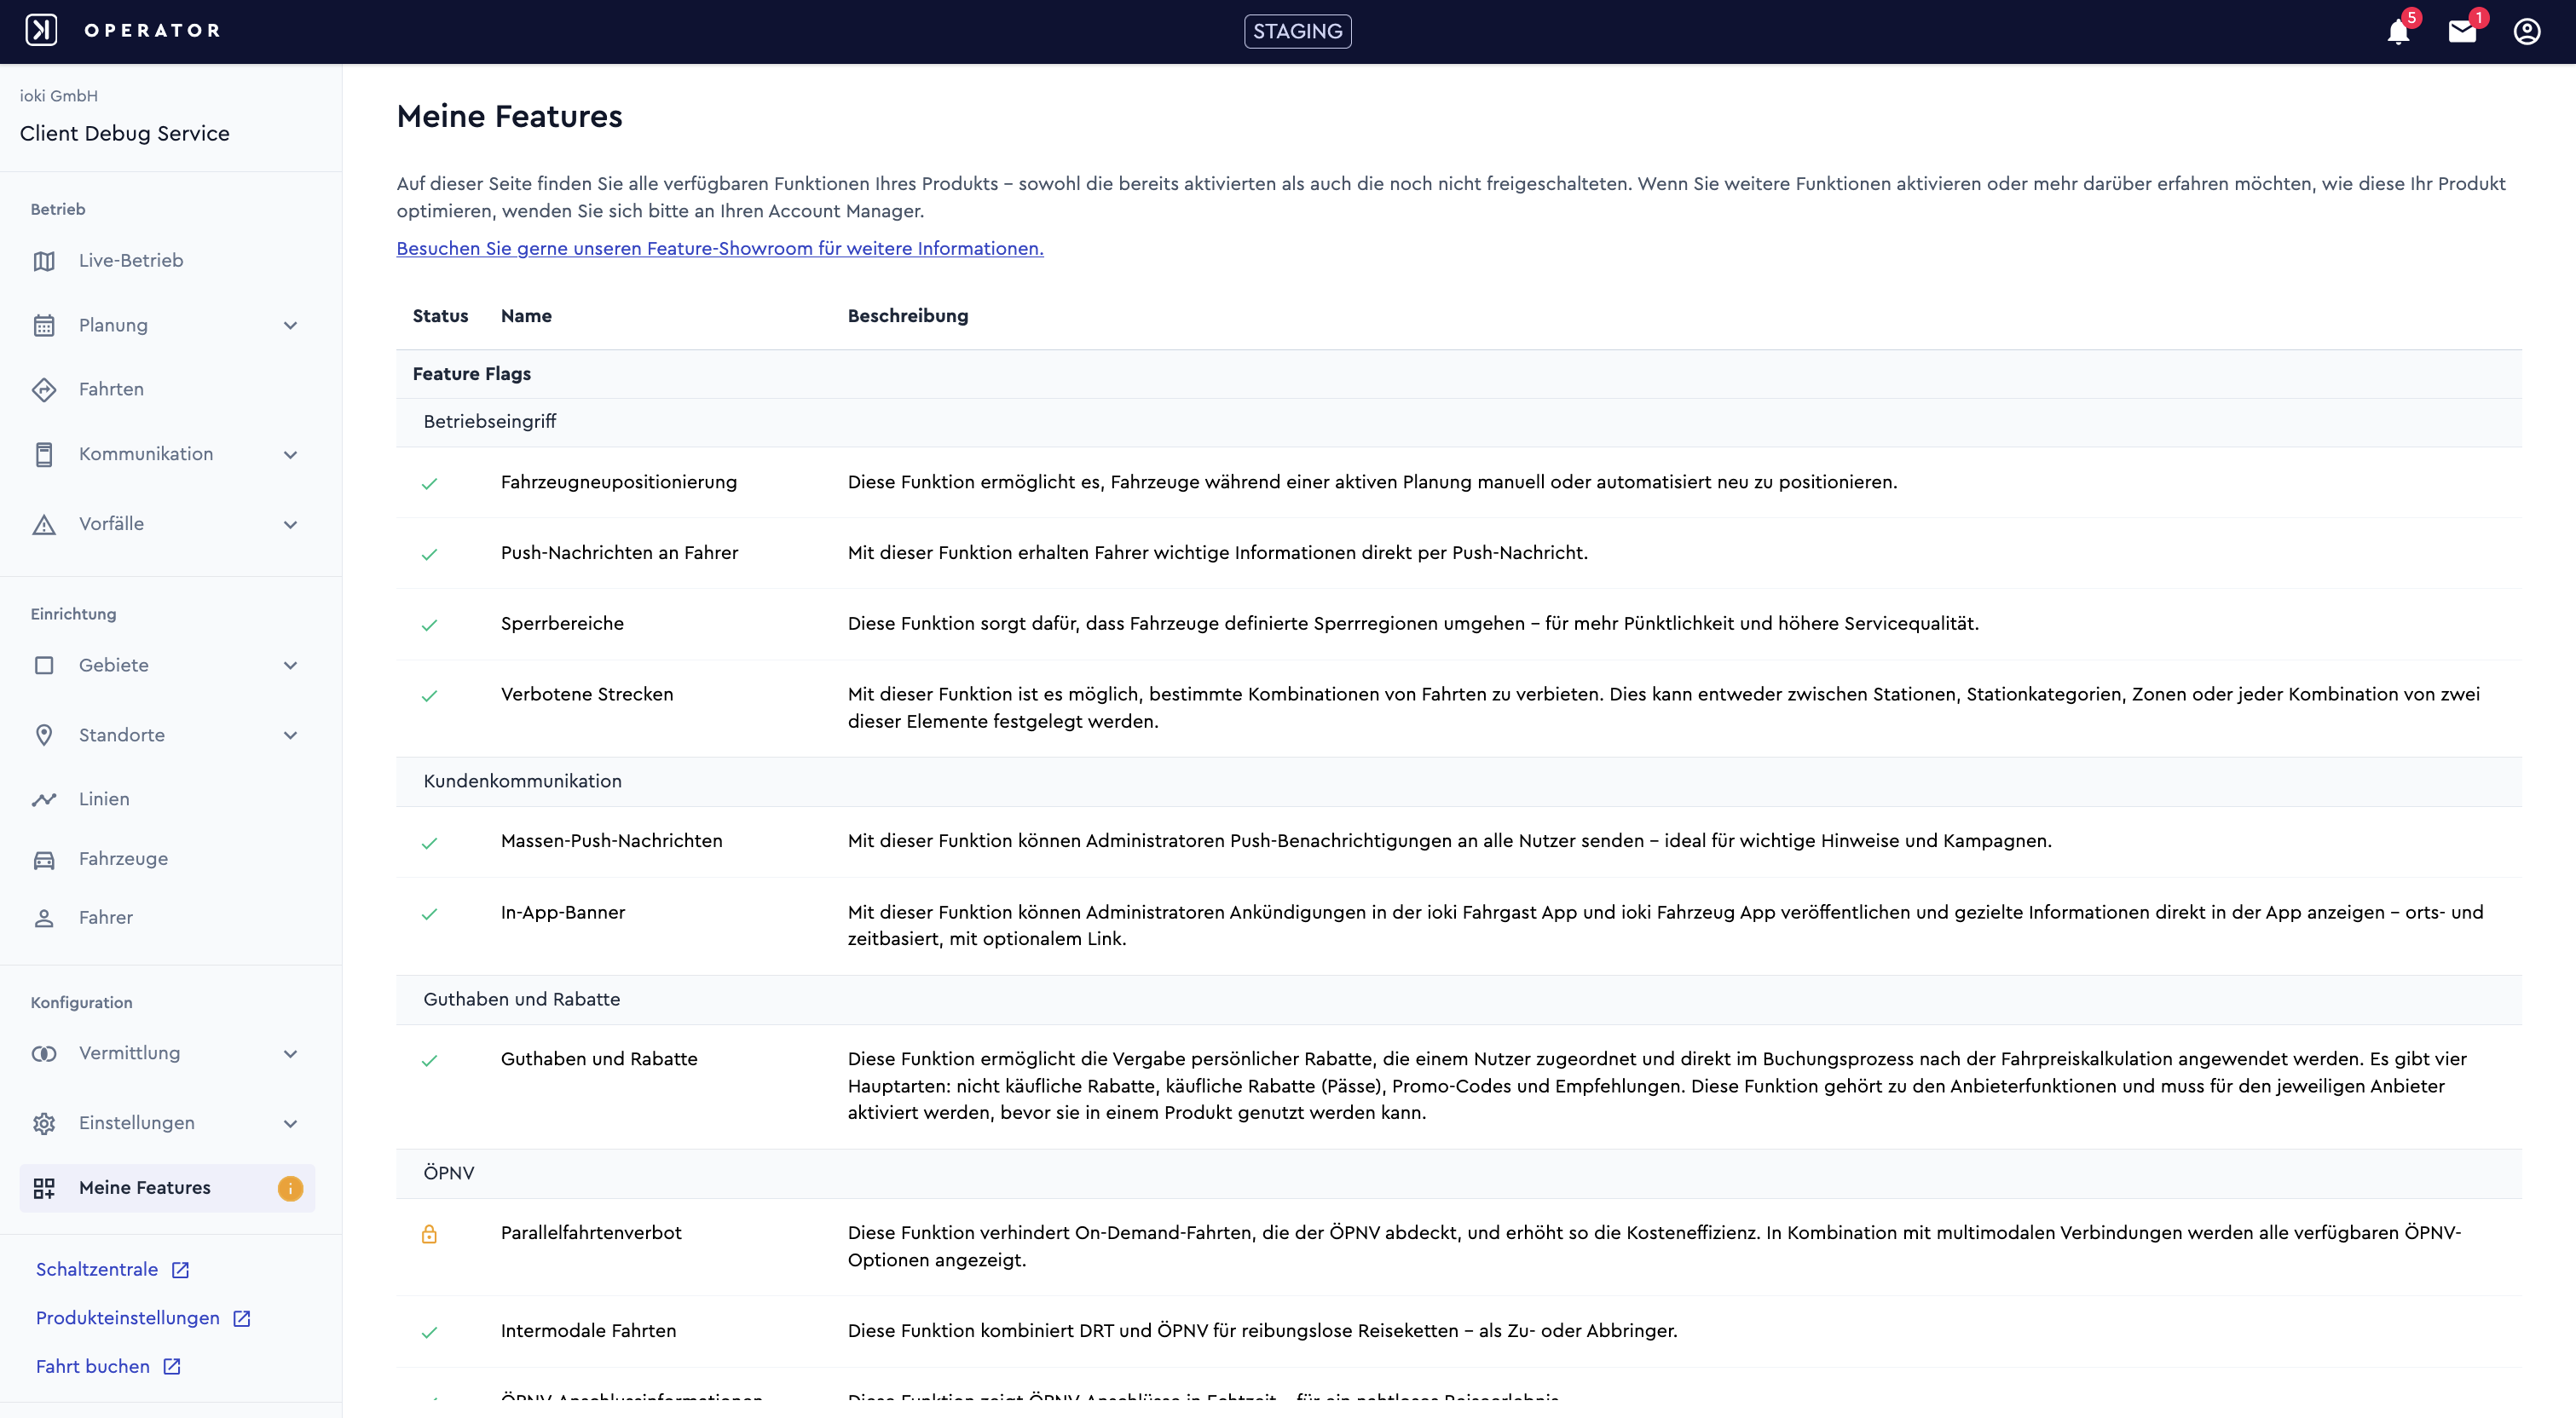Expand the Planung menu chevron
Viewport: 2576px width, 1418px height.
click(290, 326)
